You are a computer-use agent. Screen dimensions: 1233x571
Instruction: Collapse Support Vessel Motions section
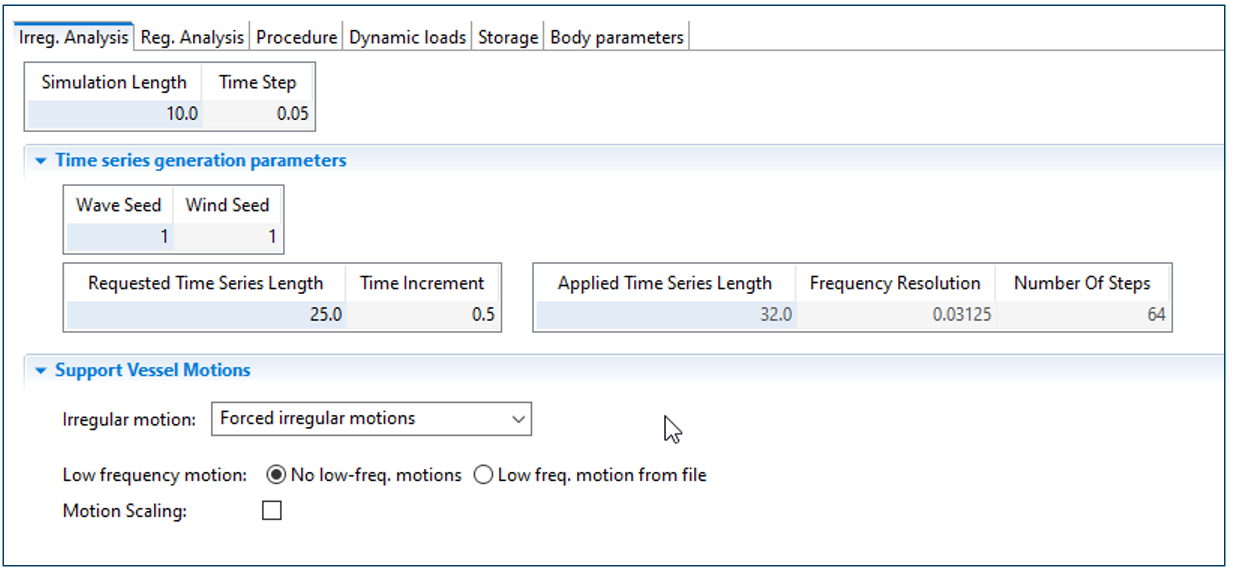(x=41, y=370)
